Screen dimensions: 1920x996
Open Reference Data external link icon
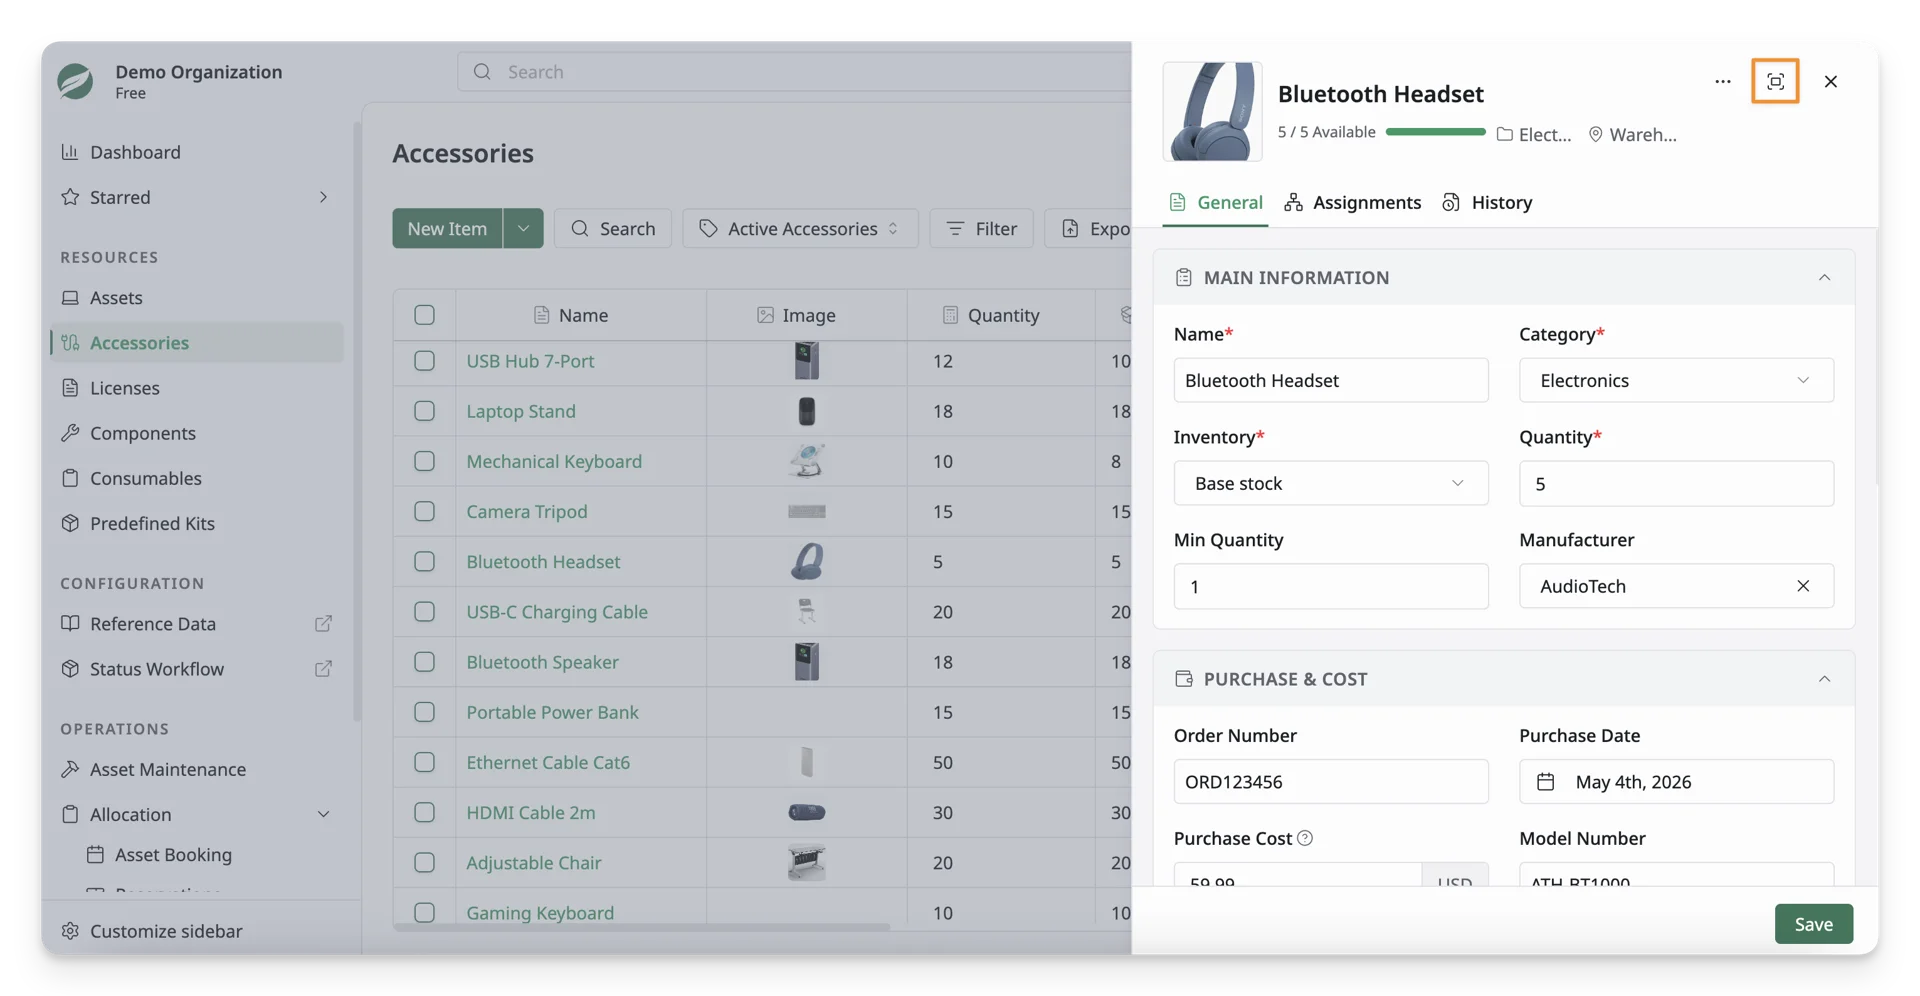[x=323, y=623]
